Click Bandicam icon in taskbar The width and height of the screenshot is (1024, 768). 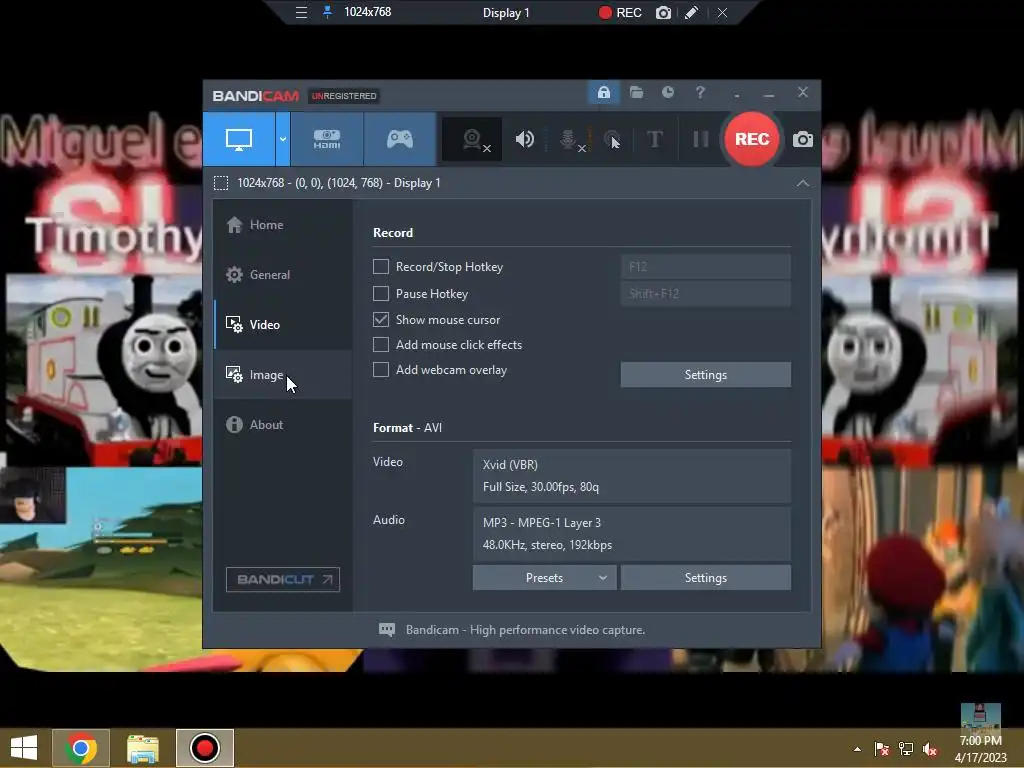[x=204, y=748]
